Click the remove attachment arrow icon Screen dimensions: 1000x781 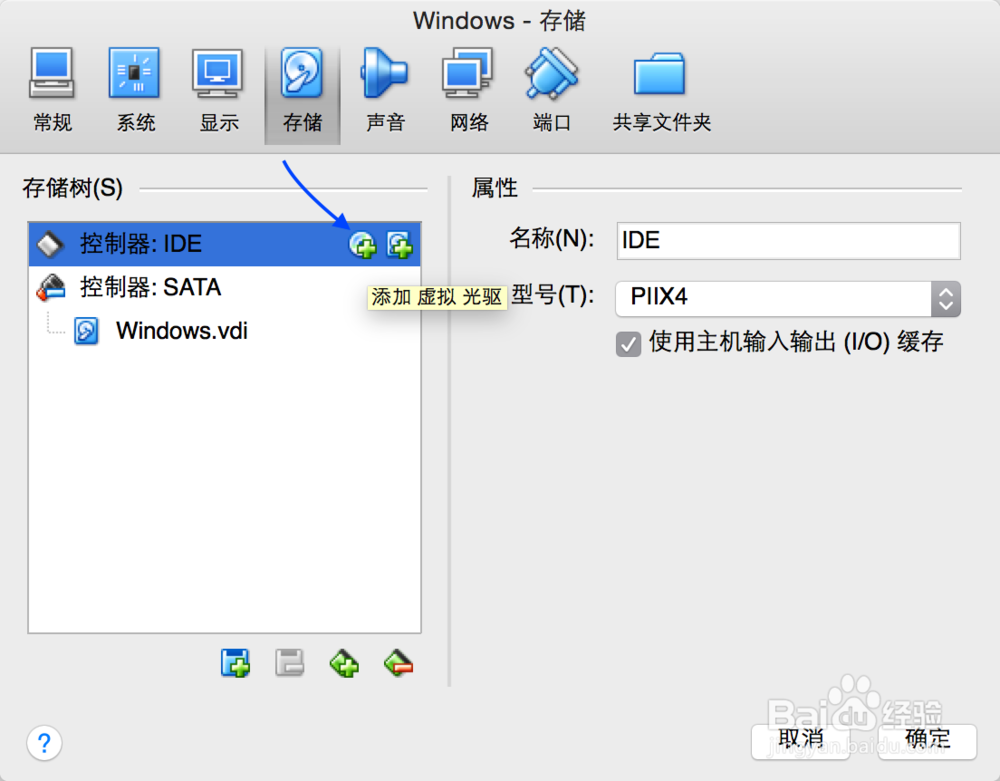[x=398, y=663]
